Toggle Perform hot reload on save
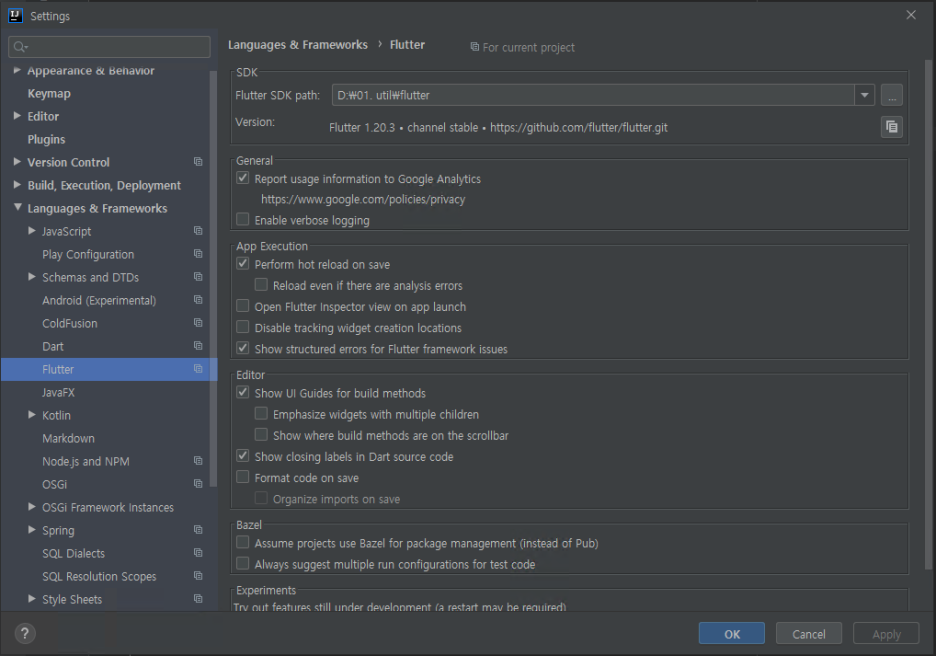Image resolution: width=936 pixels, height=656 pixels. pyautogui.click(x=243, y=263)
